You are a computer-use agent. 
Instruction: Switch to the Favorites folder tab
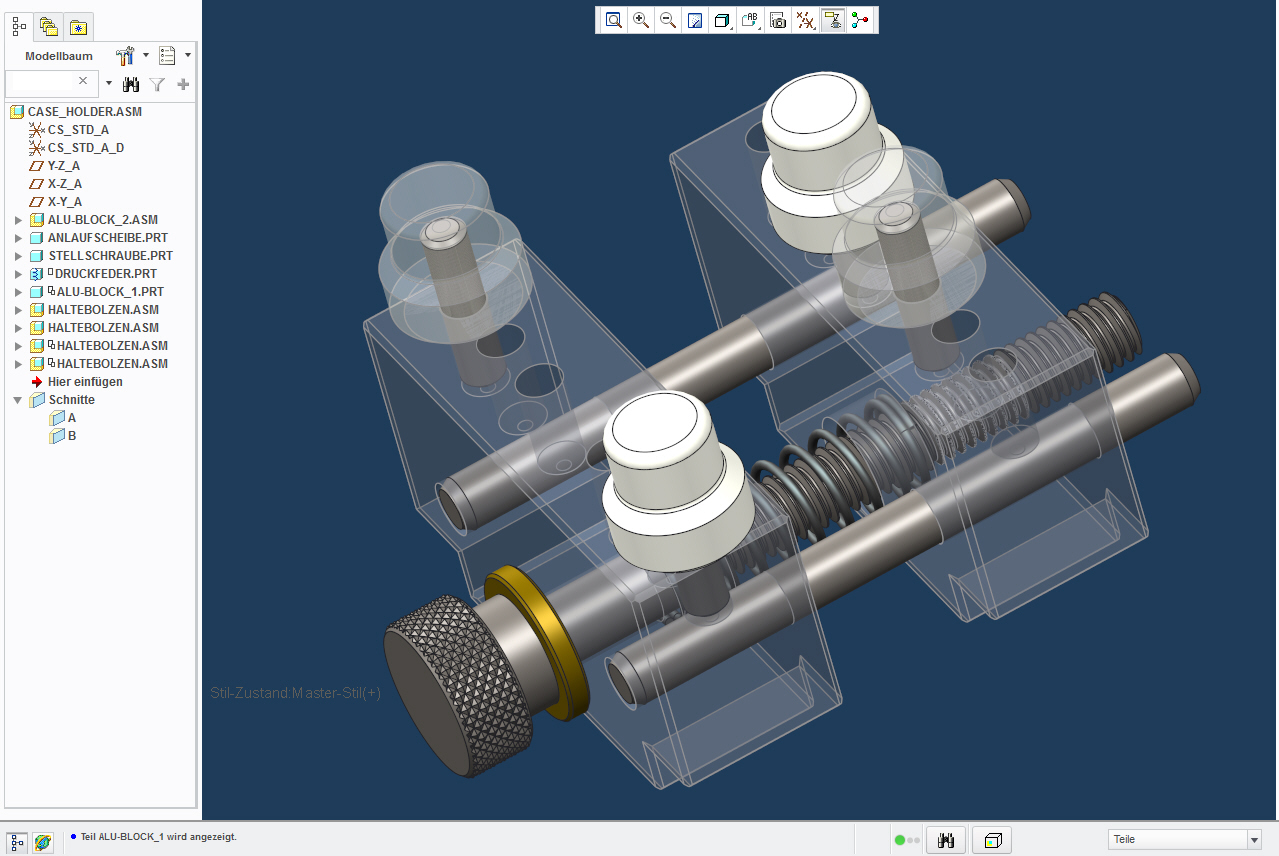(x=79, y=27)
